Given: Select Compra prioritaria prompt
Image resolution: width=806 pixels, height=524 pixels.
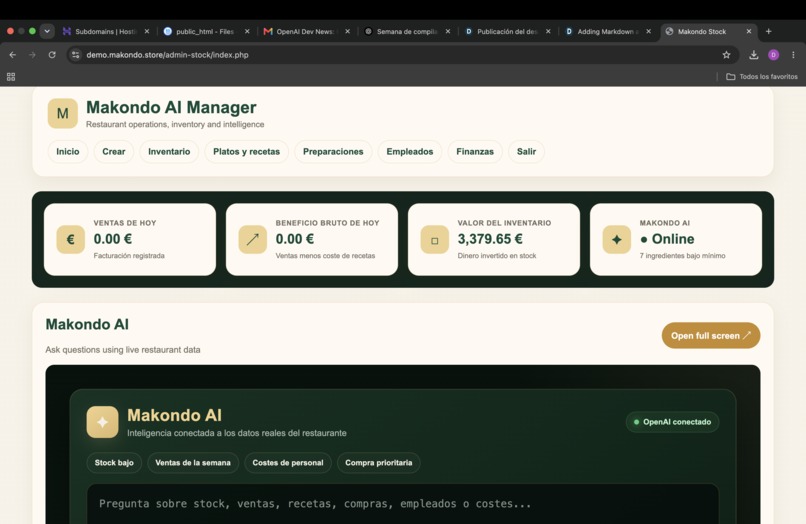Looking at the screenshot, I should click(379, 463).
